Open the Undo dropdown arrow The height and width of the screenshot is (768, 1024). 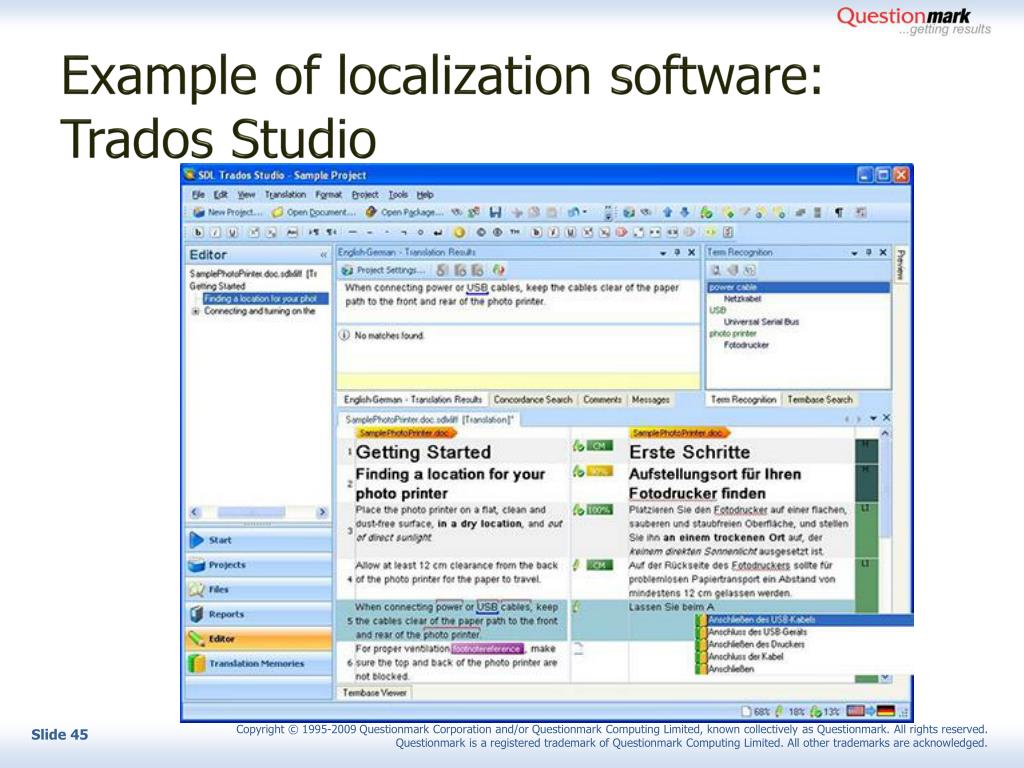tap(584, 212)
